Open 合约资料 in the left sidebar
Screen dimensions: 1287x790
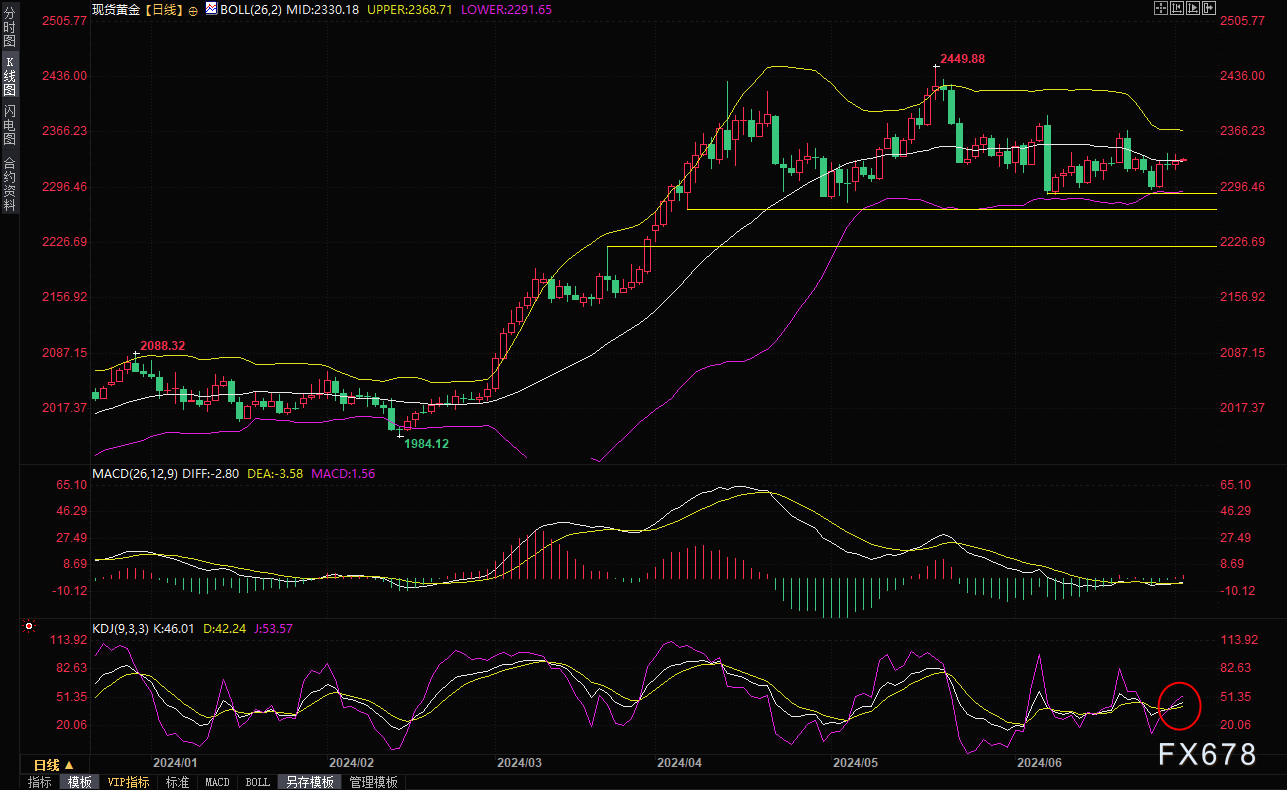(9, 183)
